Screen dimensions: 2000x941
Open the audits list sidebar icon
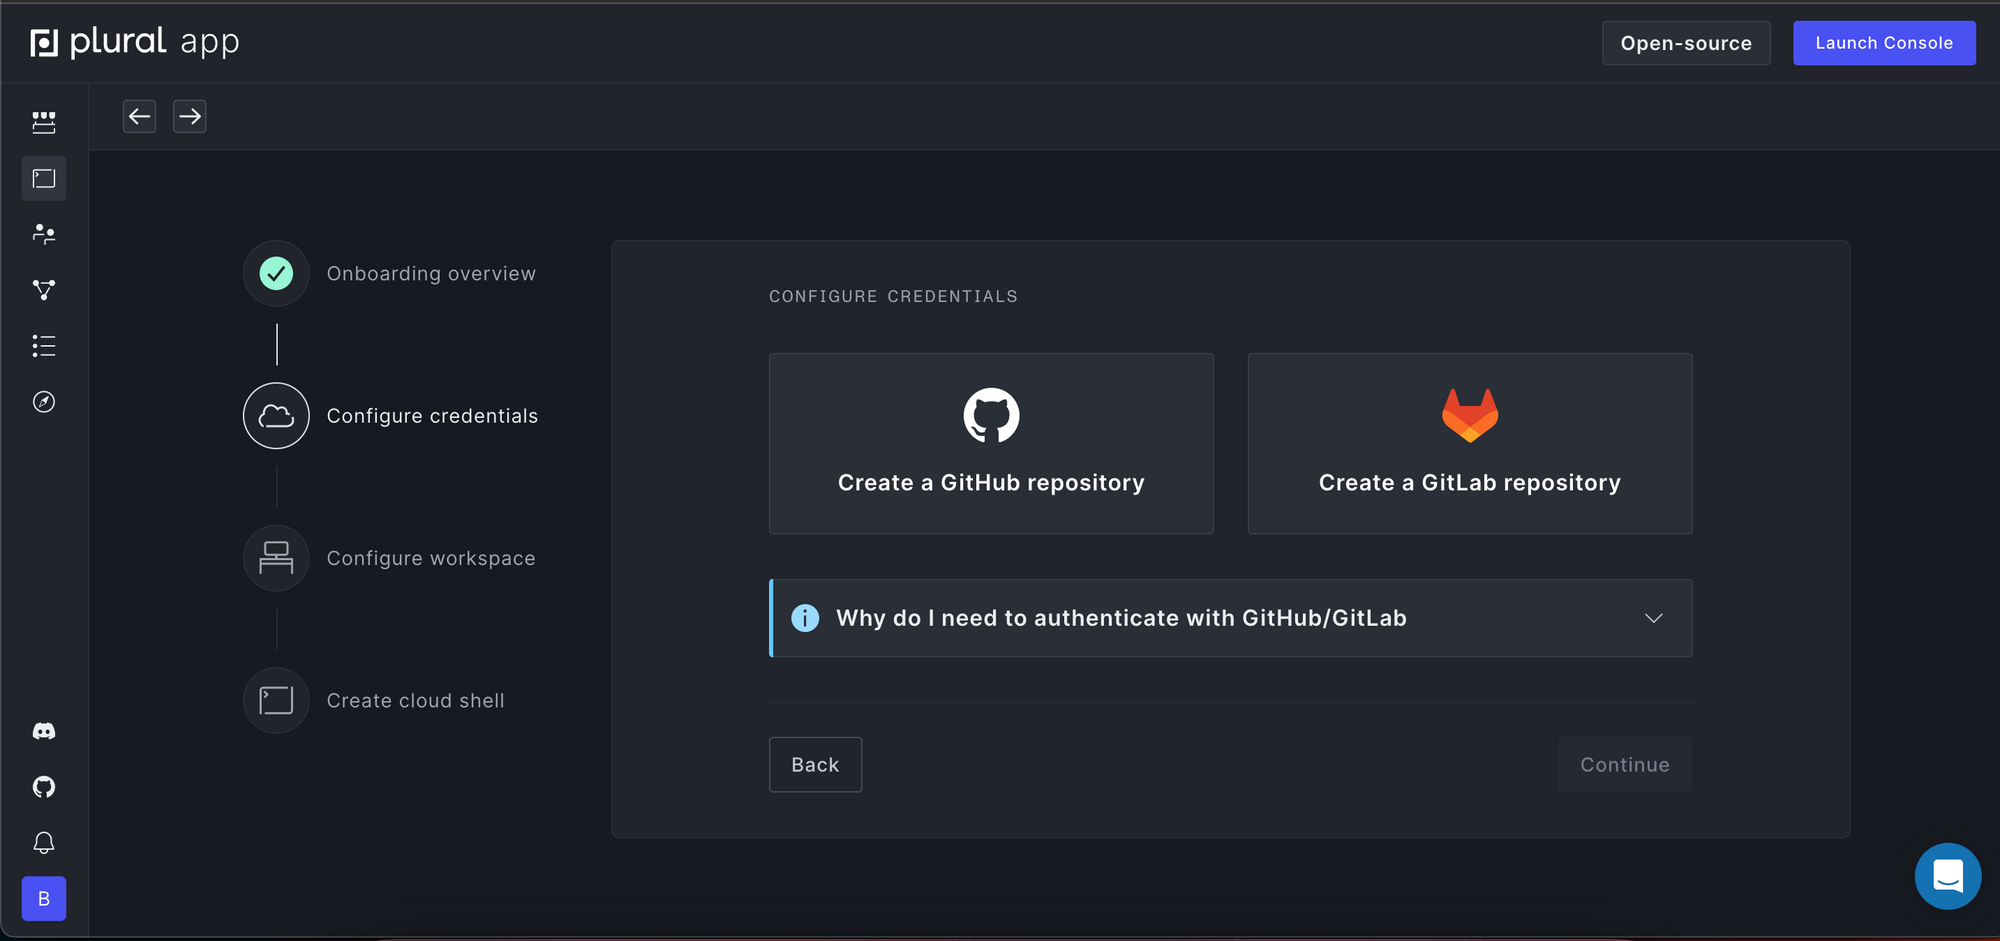coord(44,346)
